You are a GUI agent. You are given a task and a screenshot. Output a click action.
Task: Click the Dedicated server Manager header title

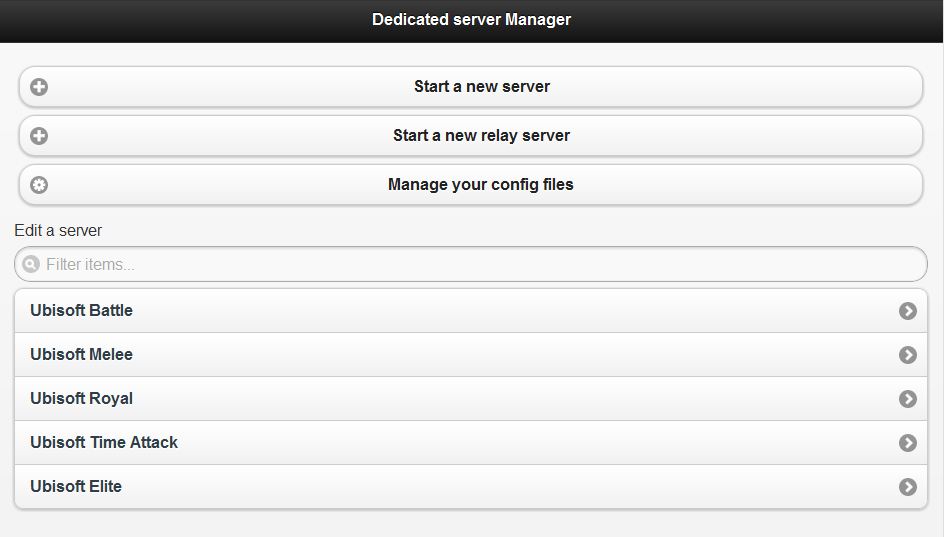tap(471, 19)
